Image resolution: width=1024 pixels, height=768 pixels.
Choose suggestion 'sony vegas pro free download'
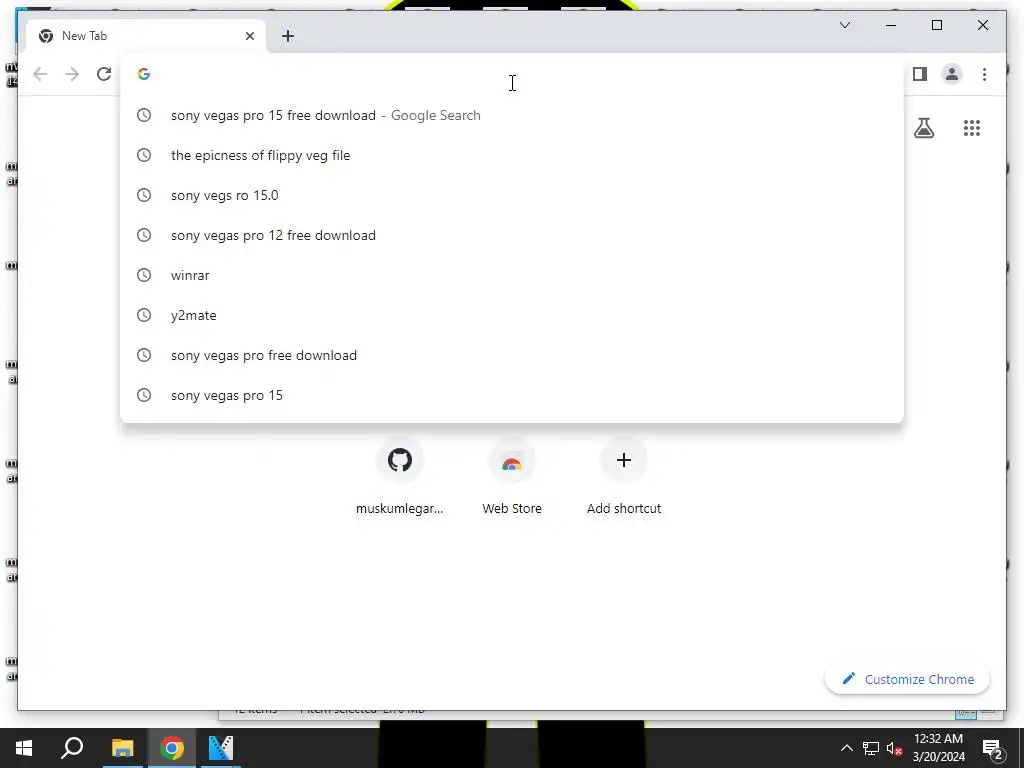(512, 355)
